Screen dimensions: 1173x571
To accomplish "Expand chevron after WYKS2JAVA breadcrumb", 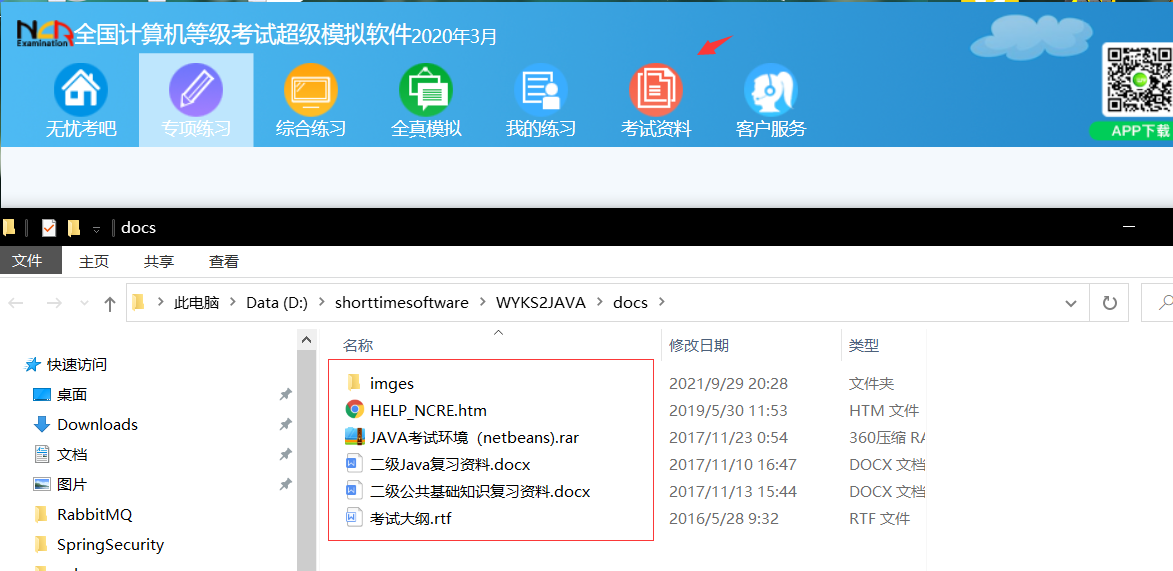I will point(600,303).
